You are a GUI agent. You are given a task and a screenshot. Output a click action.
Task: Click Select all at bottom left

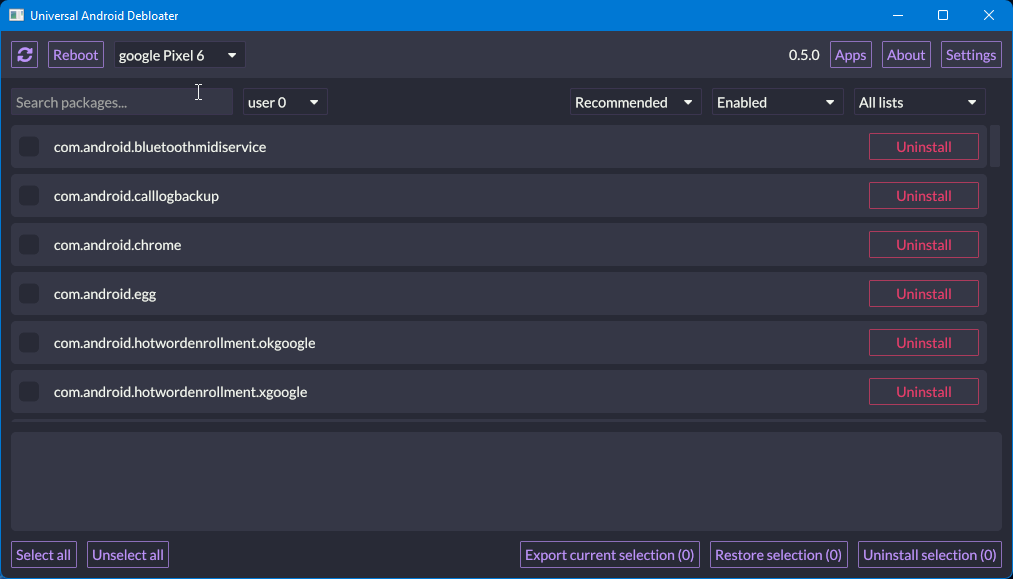point(44,555)
